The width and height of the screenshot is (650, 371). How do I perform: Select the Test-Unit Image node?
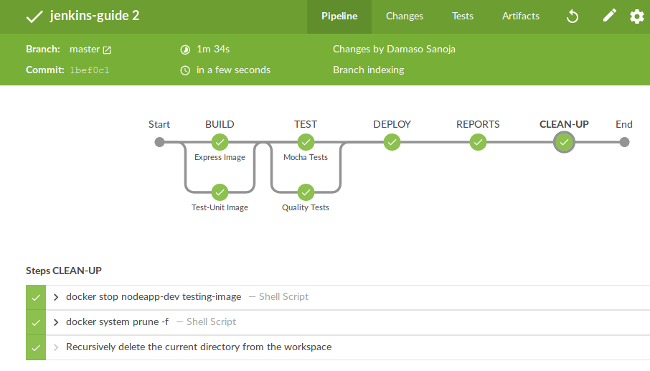click(220, 192)
